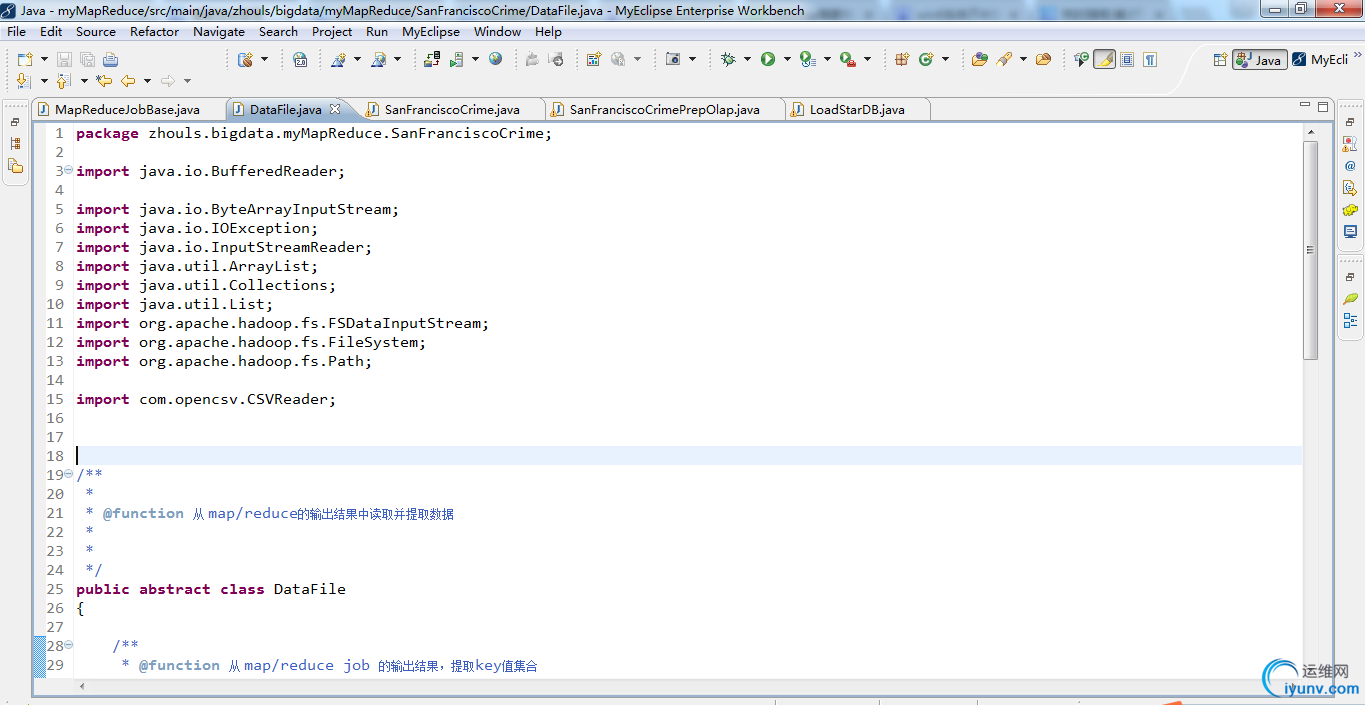Screen dimensions: 1365x705
Task: Open the Navigate menu
Action: pyautogui.click(x=219, y=31)
